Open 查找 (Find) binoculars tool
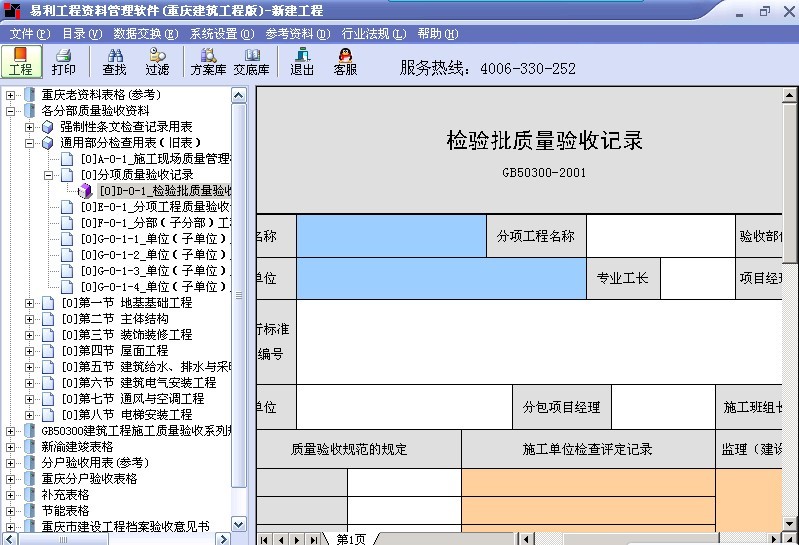The width and height of the screenshot is (799, 545). tap(114, 61)
